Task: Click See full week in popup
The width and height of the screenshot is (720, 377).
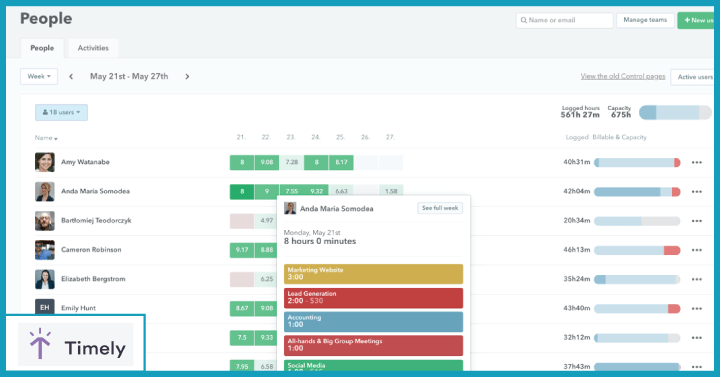Action: [x=440, y=208]
